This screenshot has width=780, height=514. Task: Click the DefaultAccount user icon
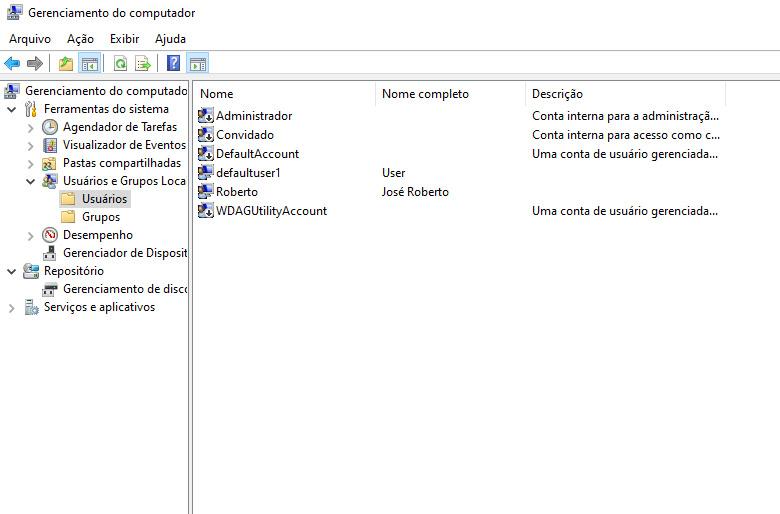pyautogui.click(x=205, y=153)
